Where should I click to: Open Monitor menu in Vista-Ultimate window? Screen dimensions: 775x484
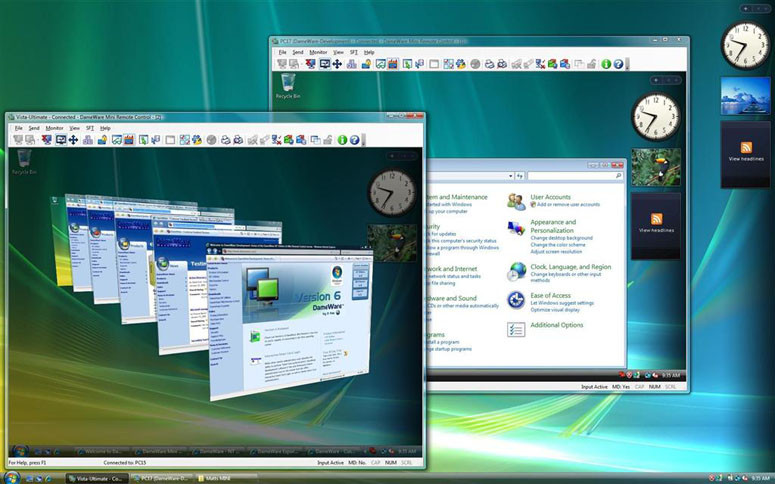click(x=54, y=128)
